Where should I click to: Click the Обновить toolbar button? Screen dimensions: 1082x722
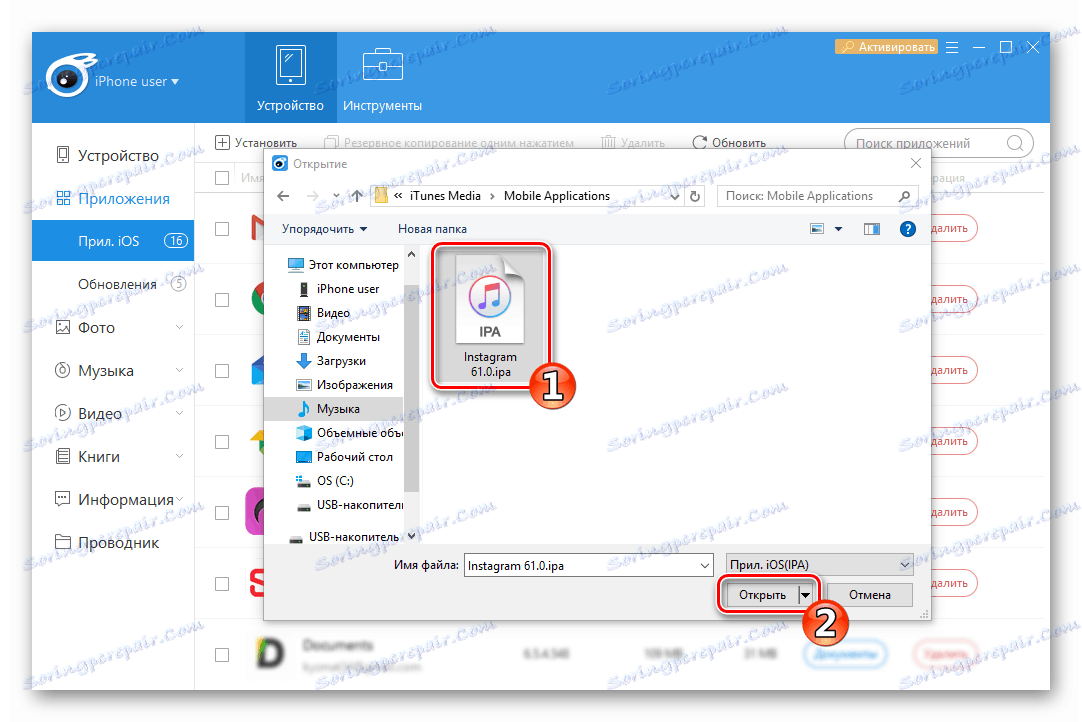(x=729, y=142)
